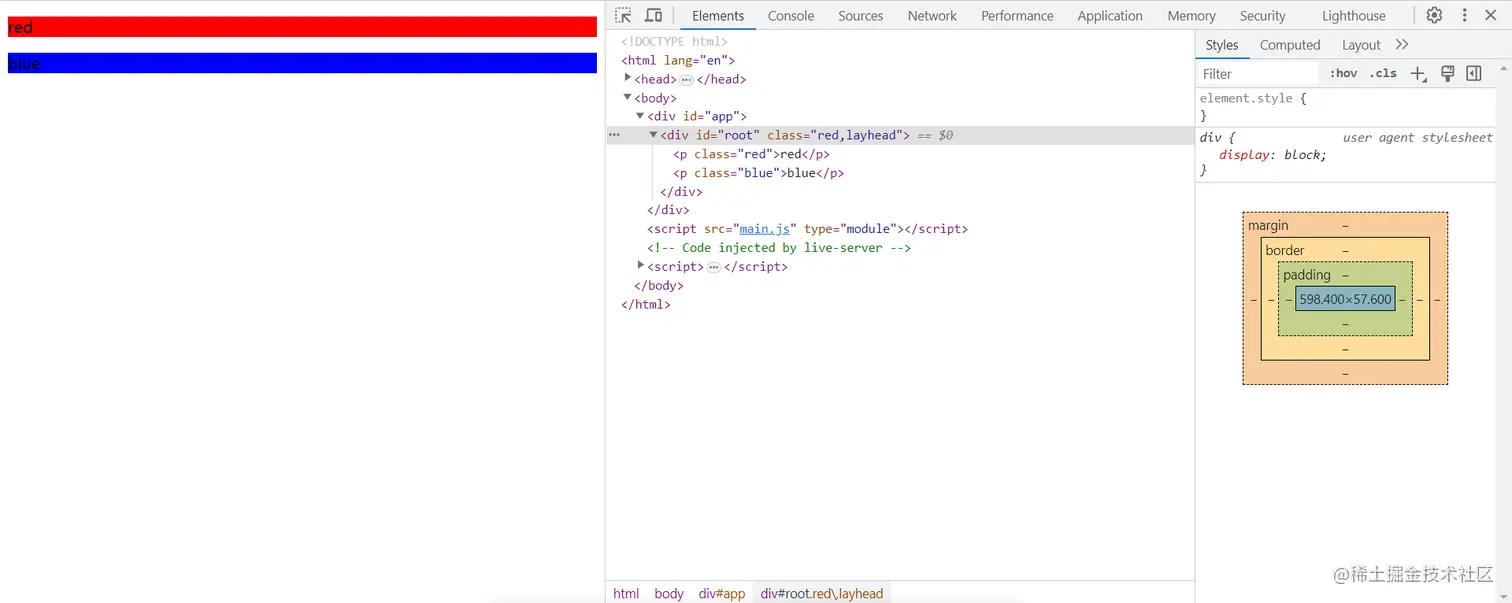Click the box model border region label
The image size is (1512, 603).
(1285, 251)
